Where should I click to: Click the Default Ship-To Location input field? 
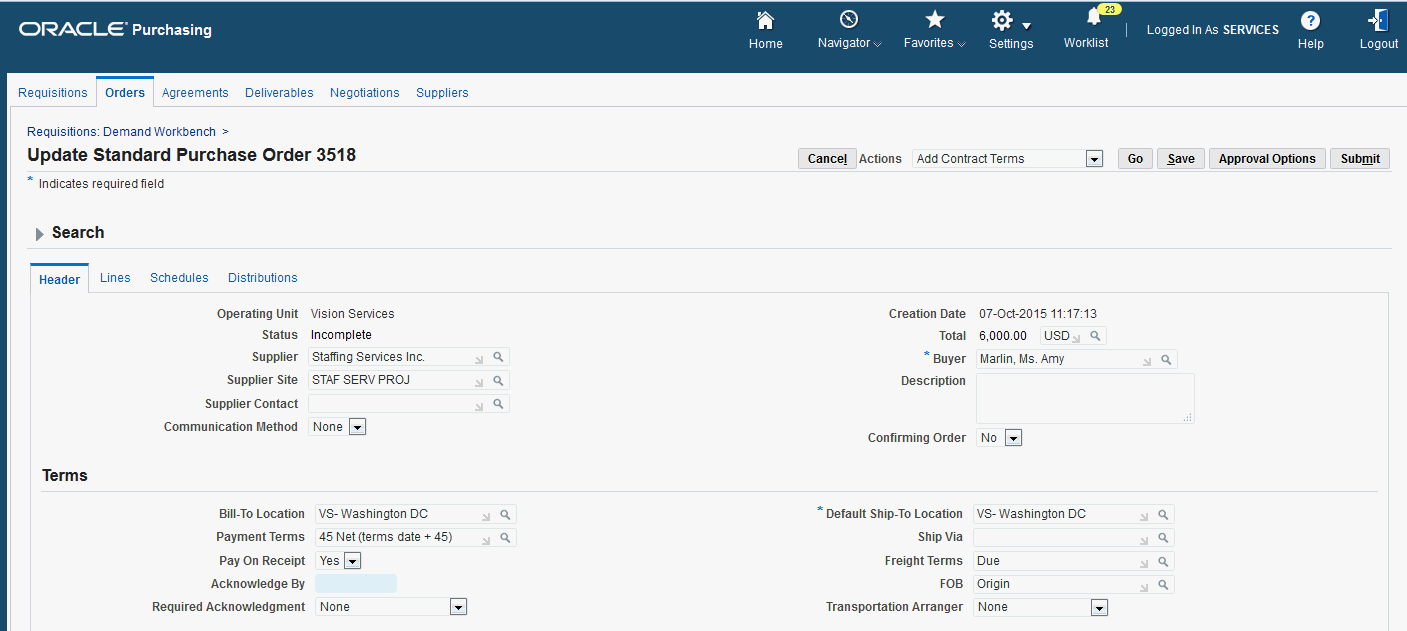click(1063, 514)
